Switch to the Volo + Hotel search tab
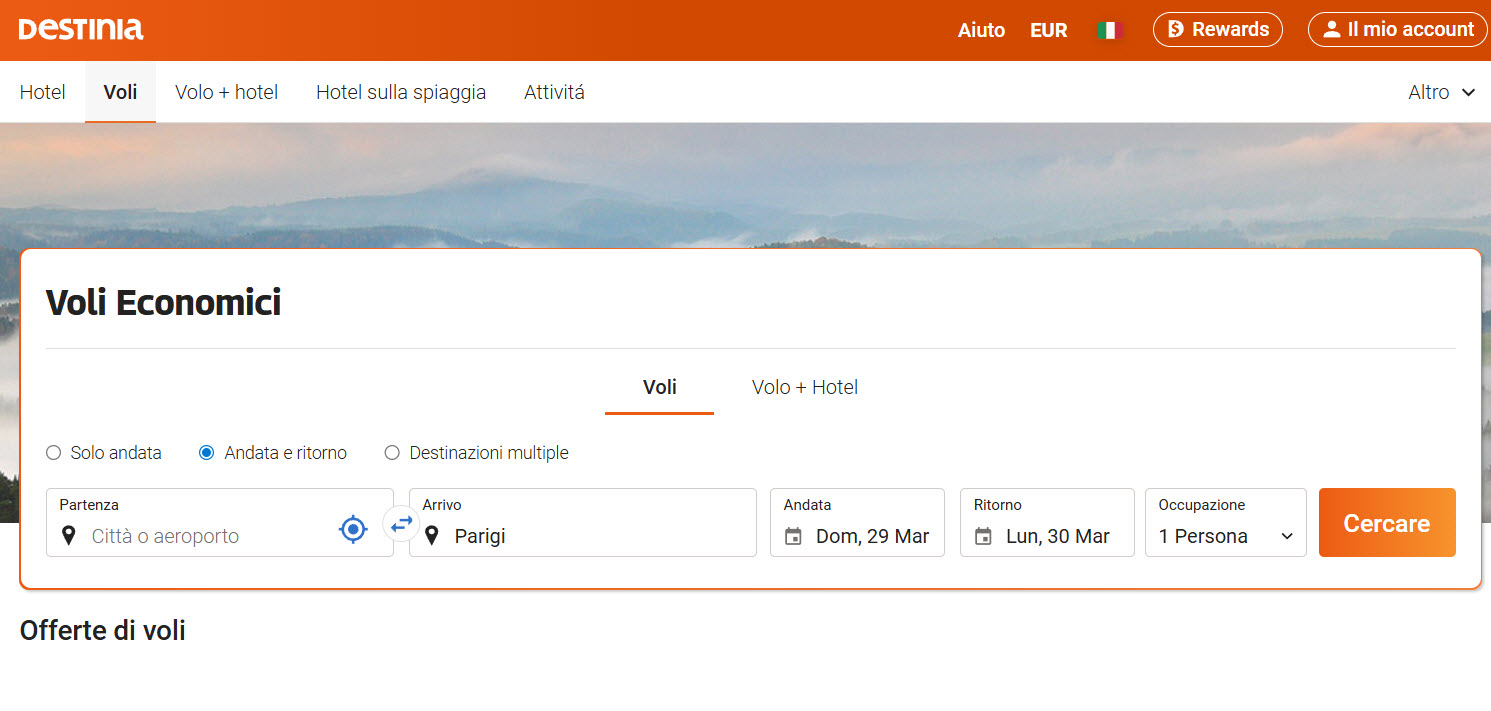Screen dimensions: 1491x711 click(804, 387)
